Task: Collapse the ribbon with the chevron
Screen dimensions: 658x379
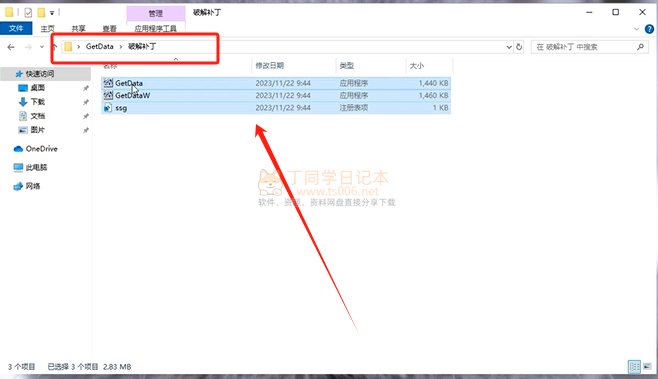Action: tap(637, 29)
